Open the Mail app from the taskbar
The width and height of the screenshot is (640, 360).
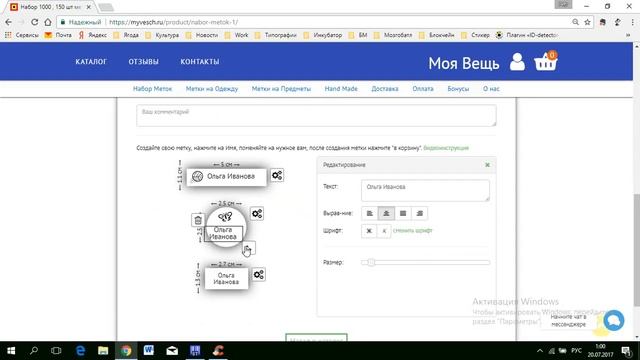click(172, 351)
